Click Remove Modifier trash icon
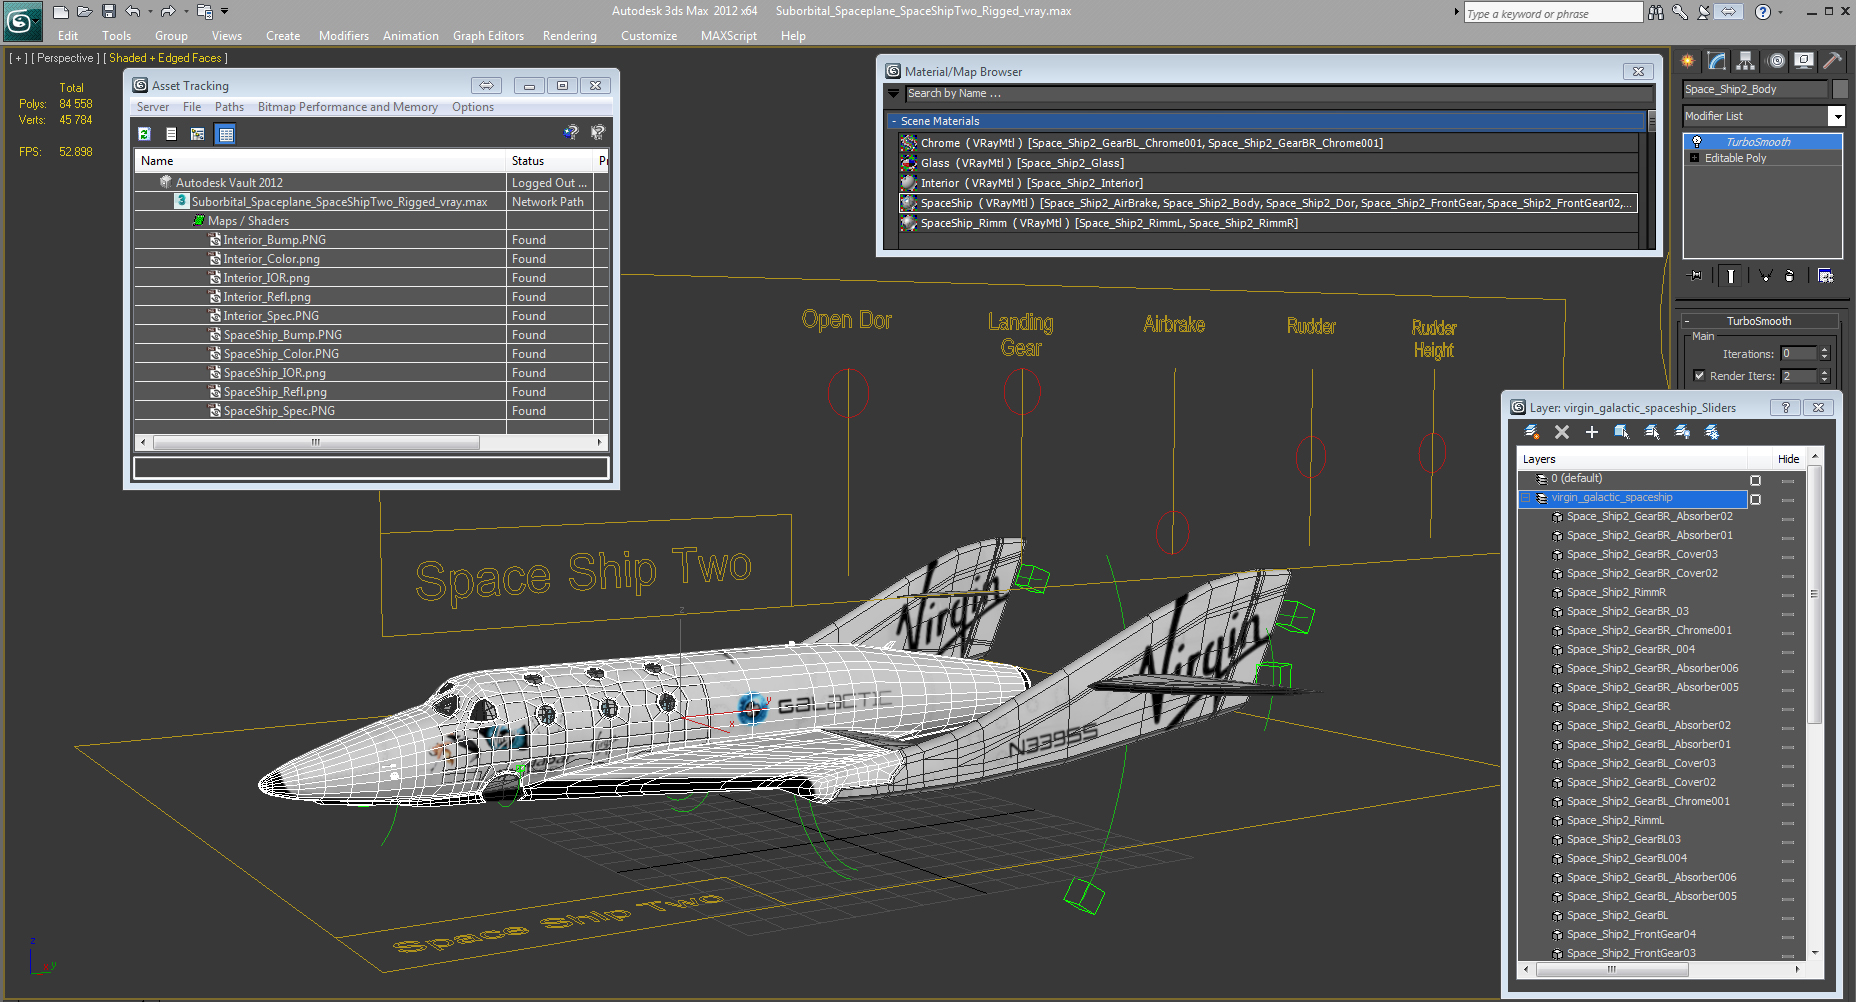 point(1790,276)
